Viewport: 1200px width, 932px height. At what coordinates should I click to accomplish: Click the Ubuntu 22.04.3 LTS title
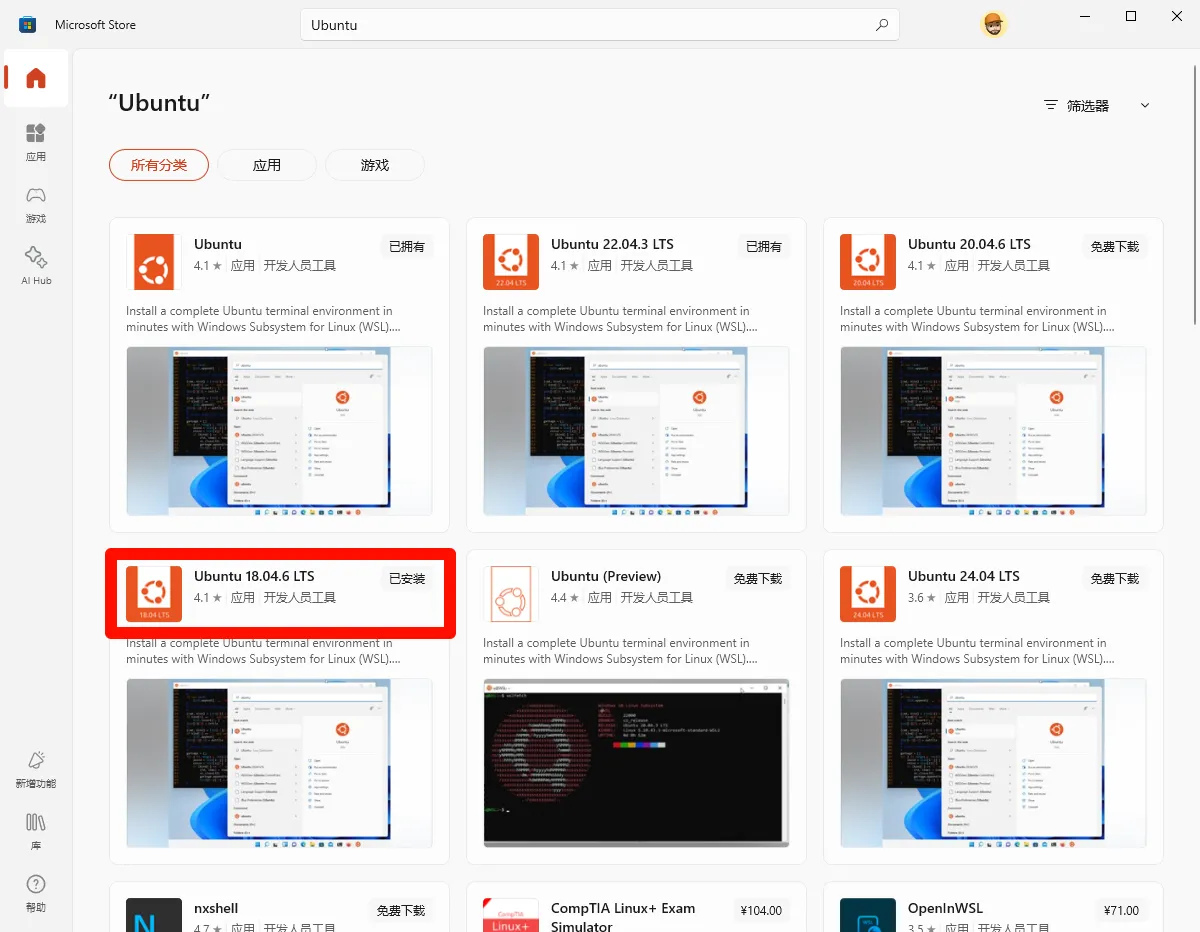coord(612,244)
